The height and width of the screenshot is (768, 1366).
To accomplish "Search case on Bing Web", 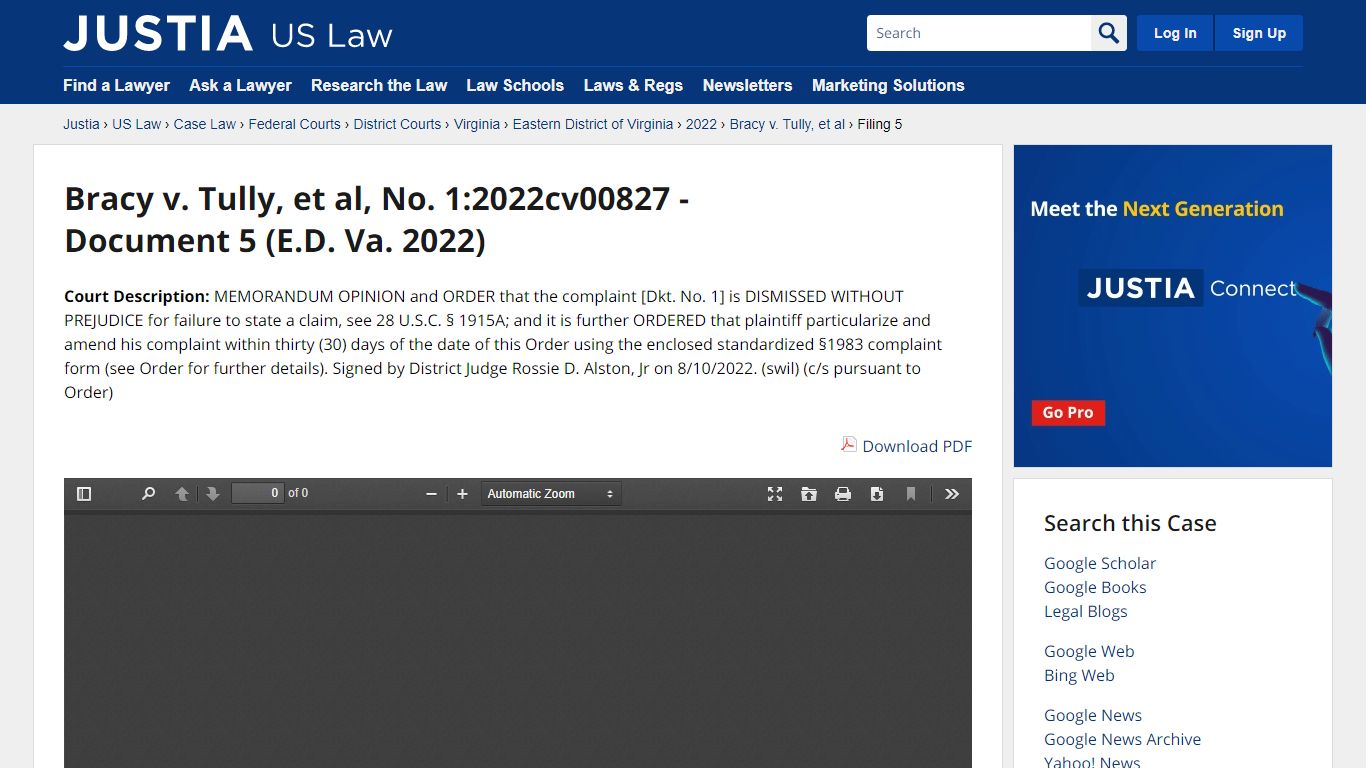I will [1079, 675].
